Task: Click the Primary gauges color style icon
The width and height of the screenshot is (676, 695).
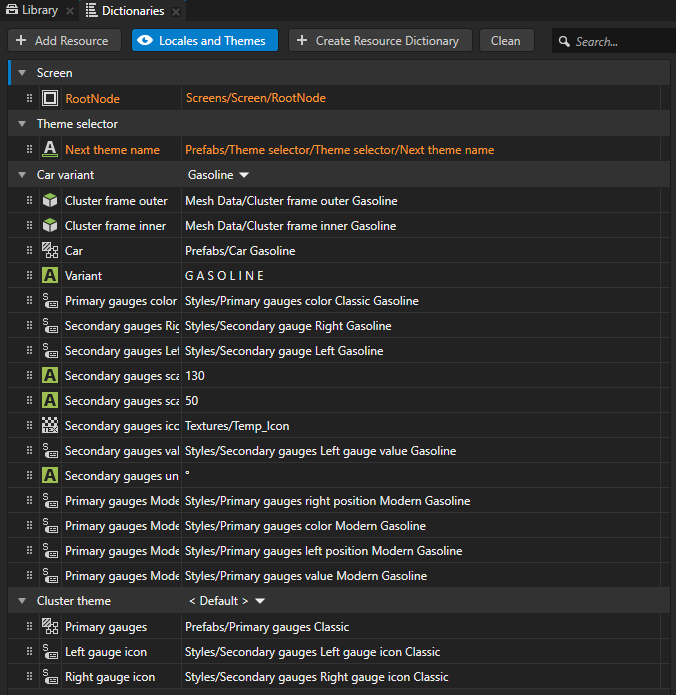Action: 50,301
